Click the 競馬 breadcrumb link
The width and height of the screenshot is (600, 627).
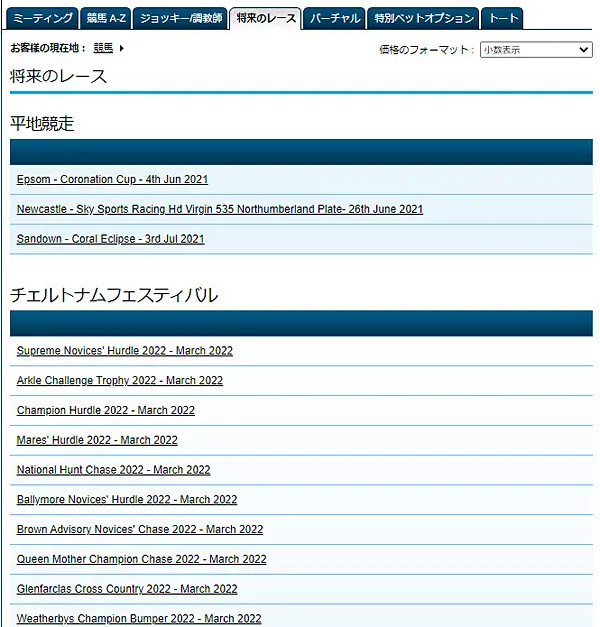pos(103,48)
